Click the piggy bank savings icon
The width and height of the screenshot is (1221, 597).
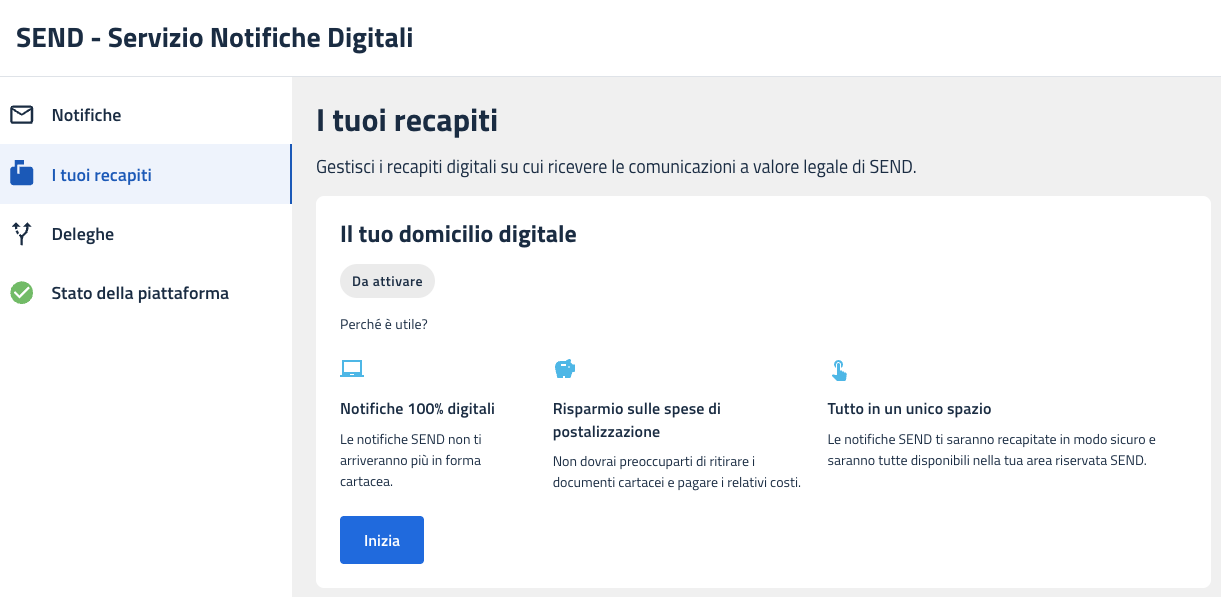click(565, 369)
